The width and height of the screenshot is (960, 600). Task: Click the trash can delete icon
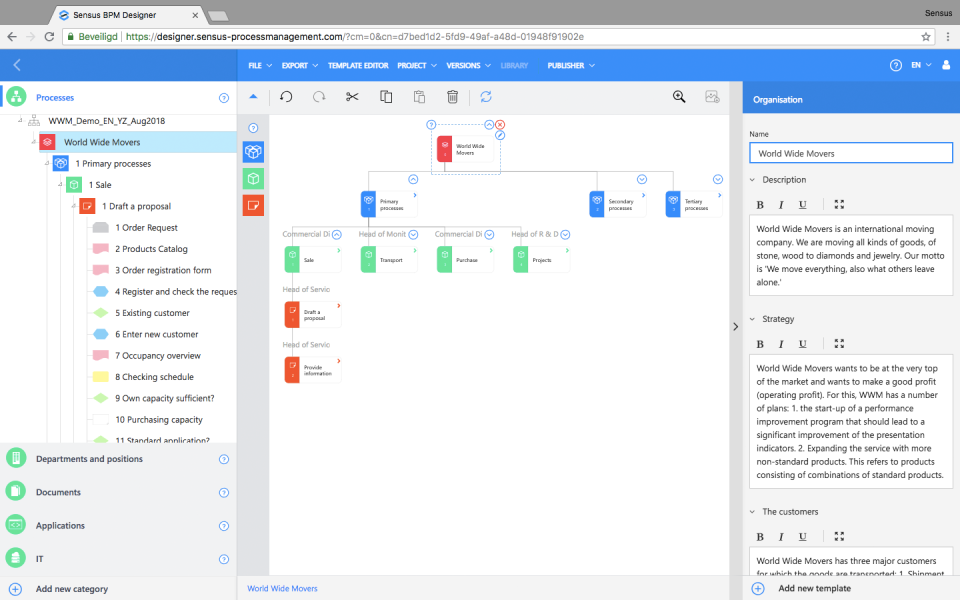(x=452, y=97)
